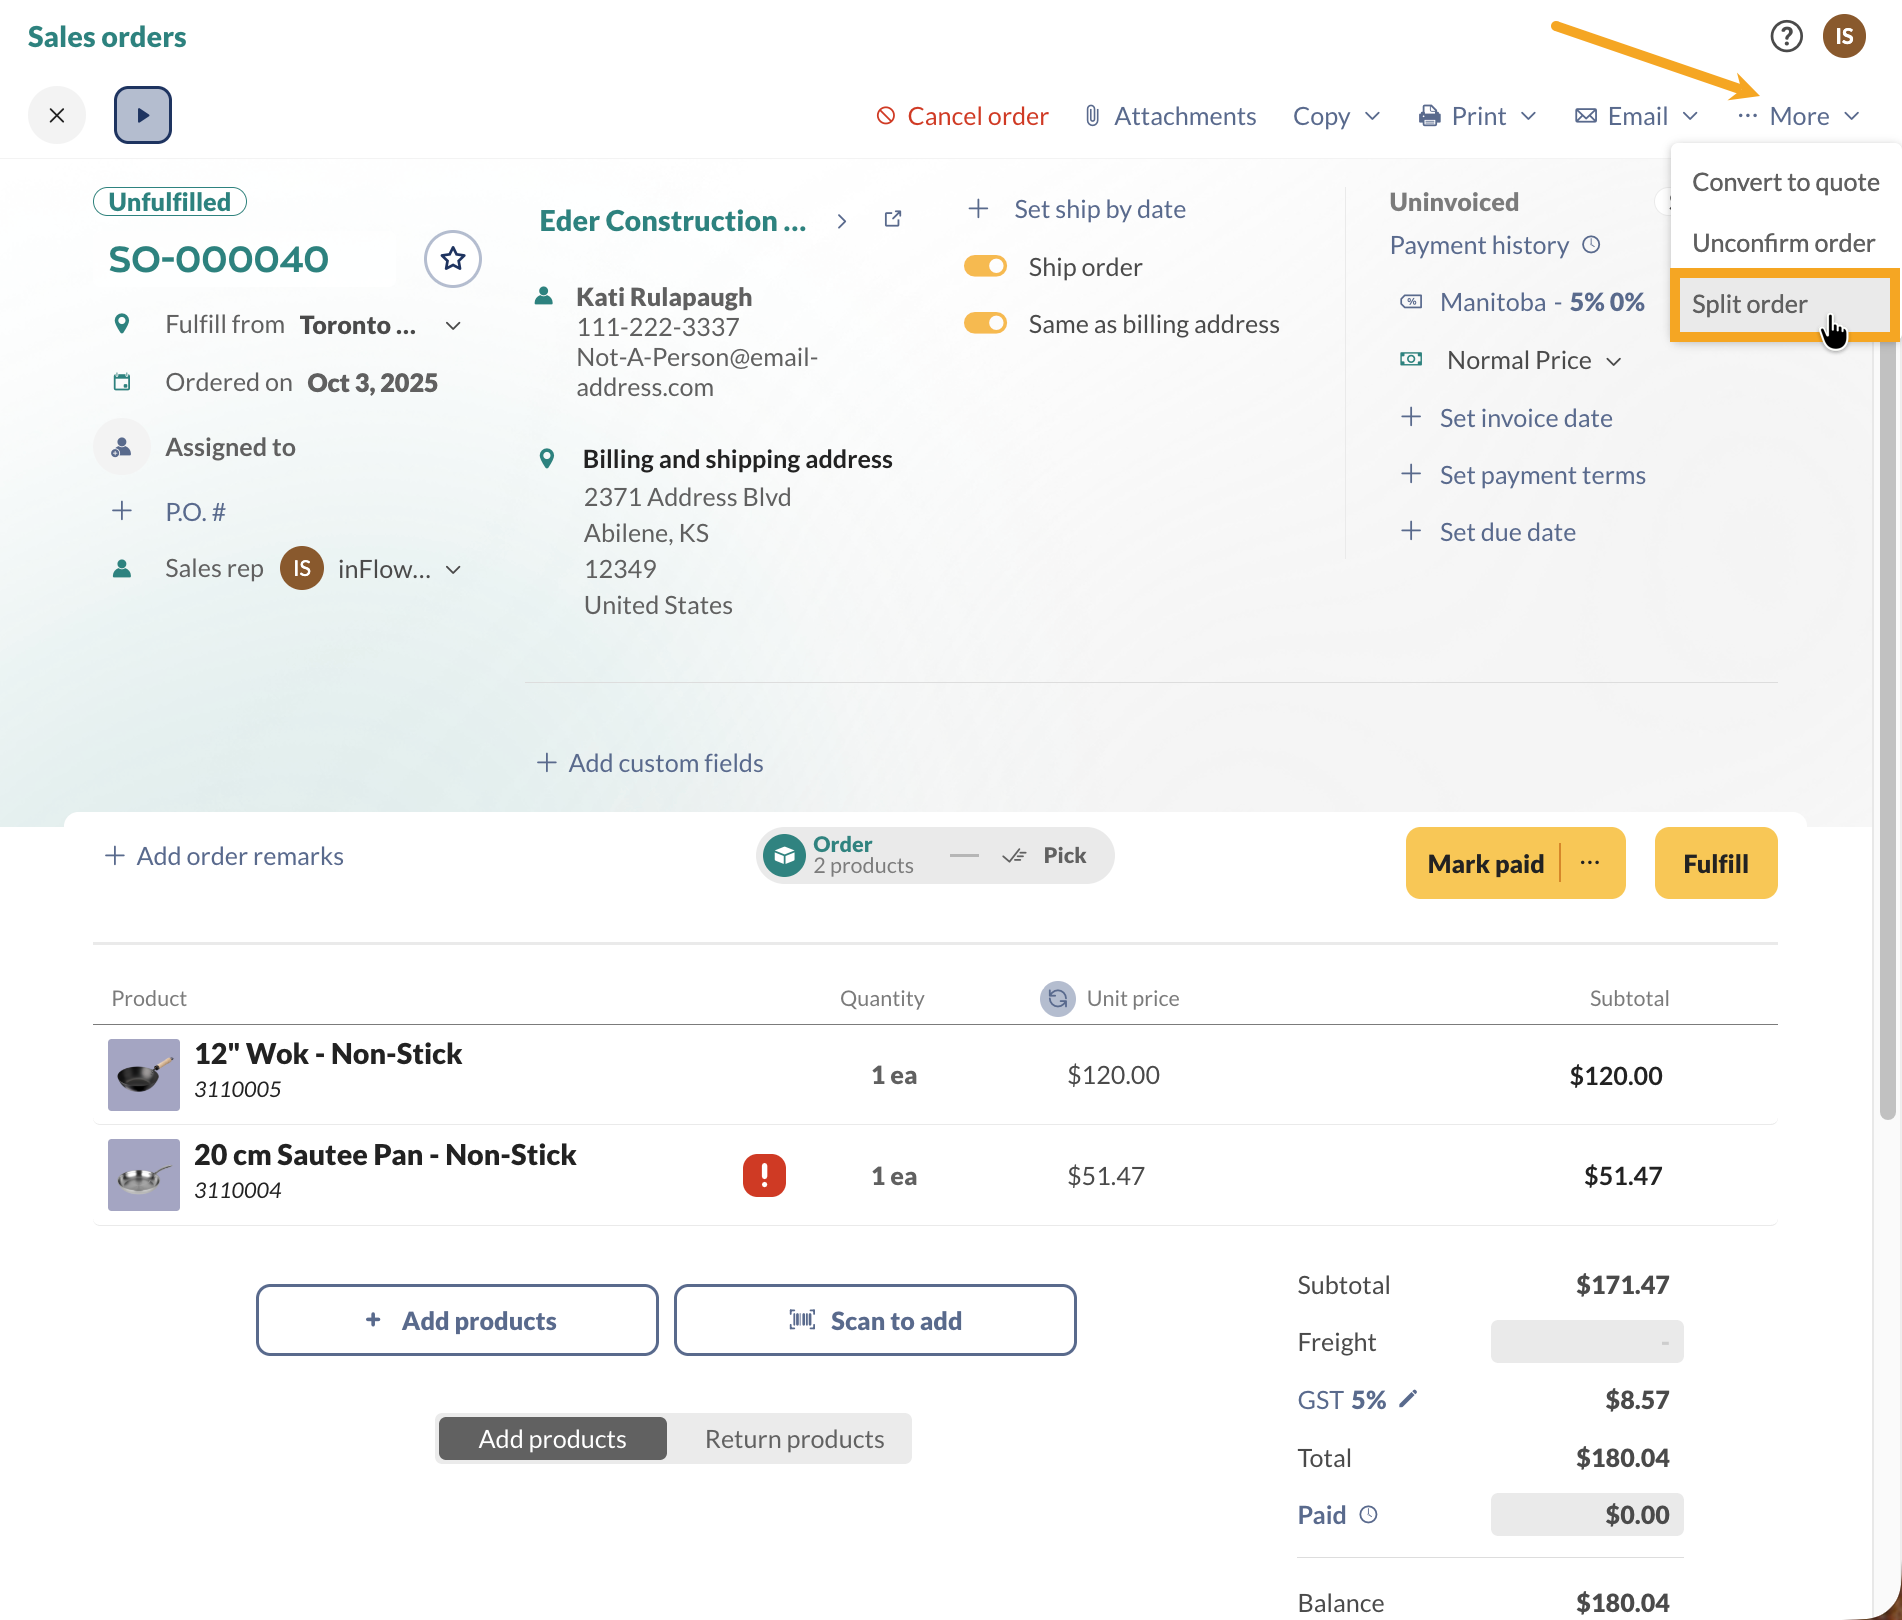Click the help question mark icon

click(x=1787, y=36)
